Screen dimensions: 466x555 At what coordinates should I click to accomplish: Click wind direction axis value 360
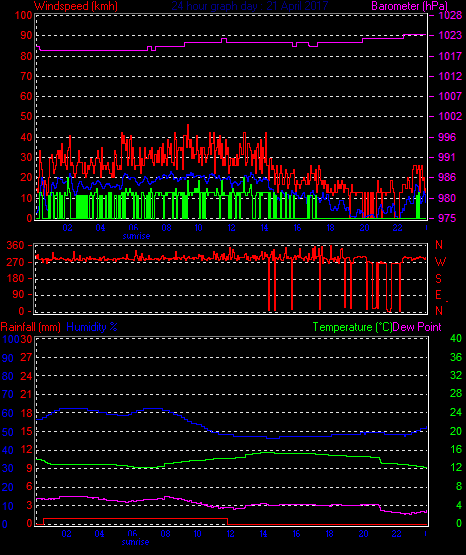pyautogui.click(x=16, y=245)
